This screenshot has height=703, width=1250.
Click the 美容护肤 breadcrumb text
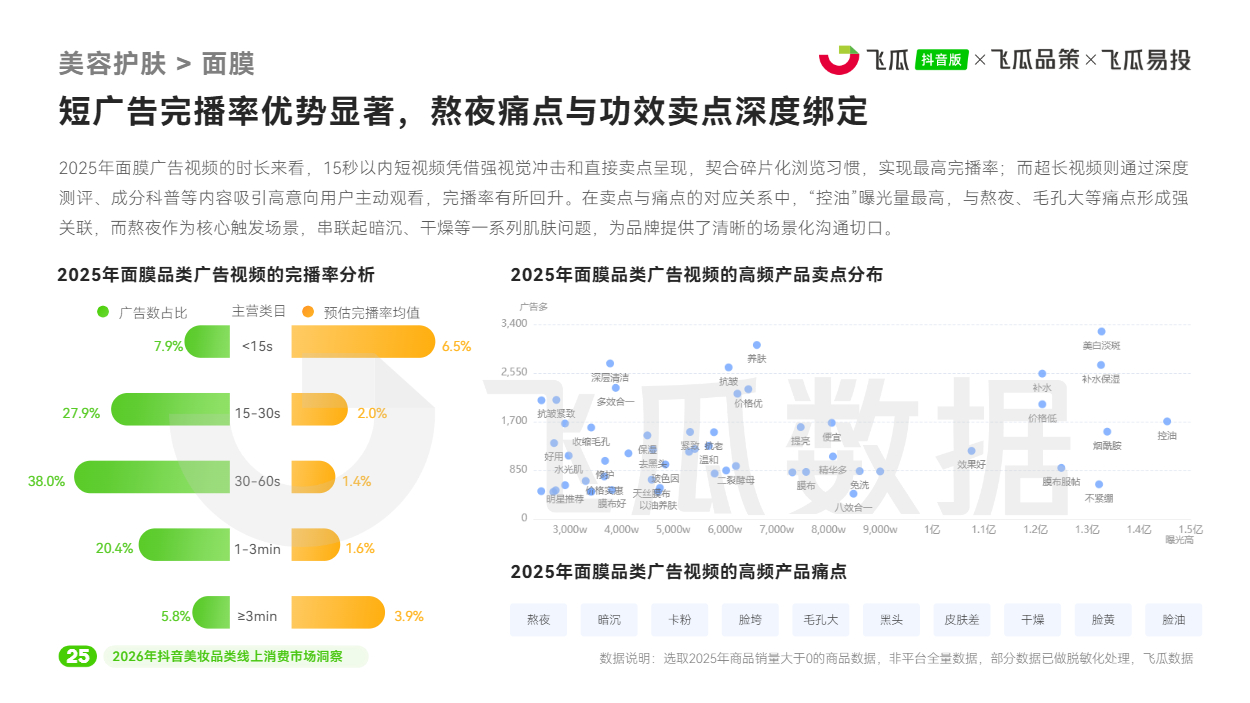tap(112, 64)
